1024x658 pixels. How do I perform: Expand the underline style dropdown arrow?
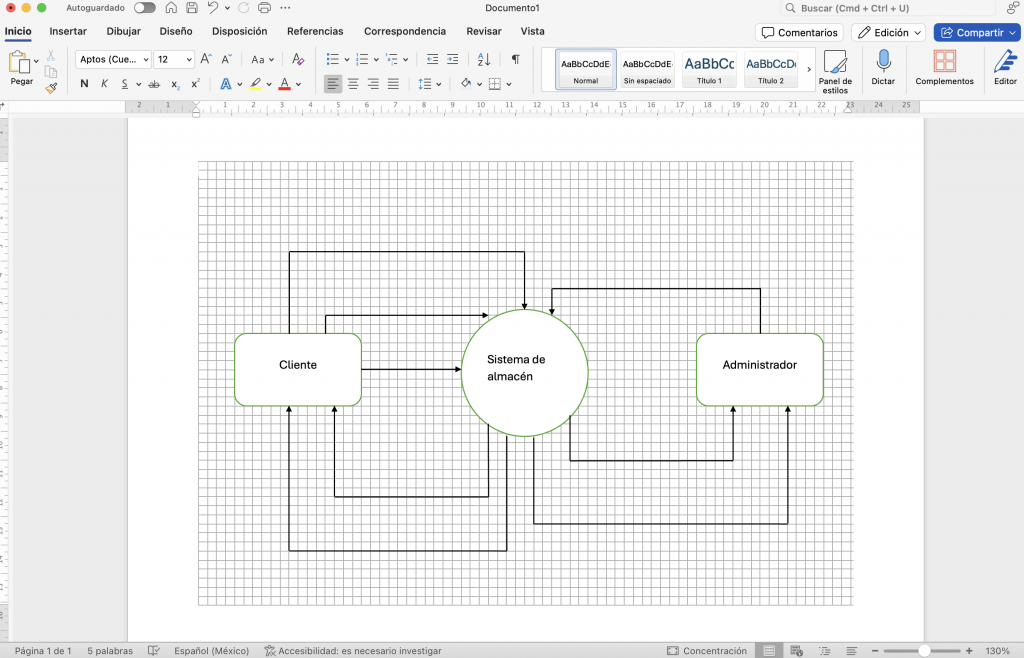coord(138,84)
